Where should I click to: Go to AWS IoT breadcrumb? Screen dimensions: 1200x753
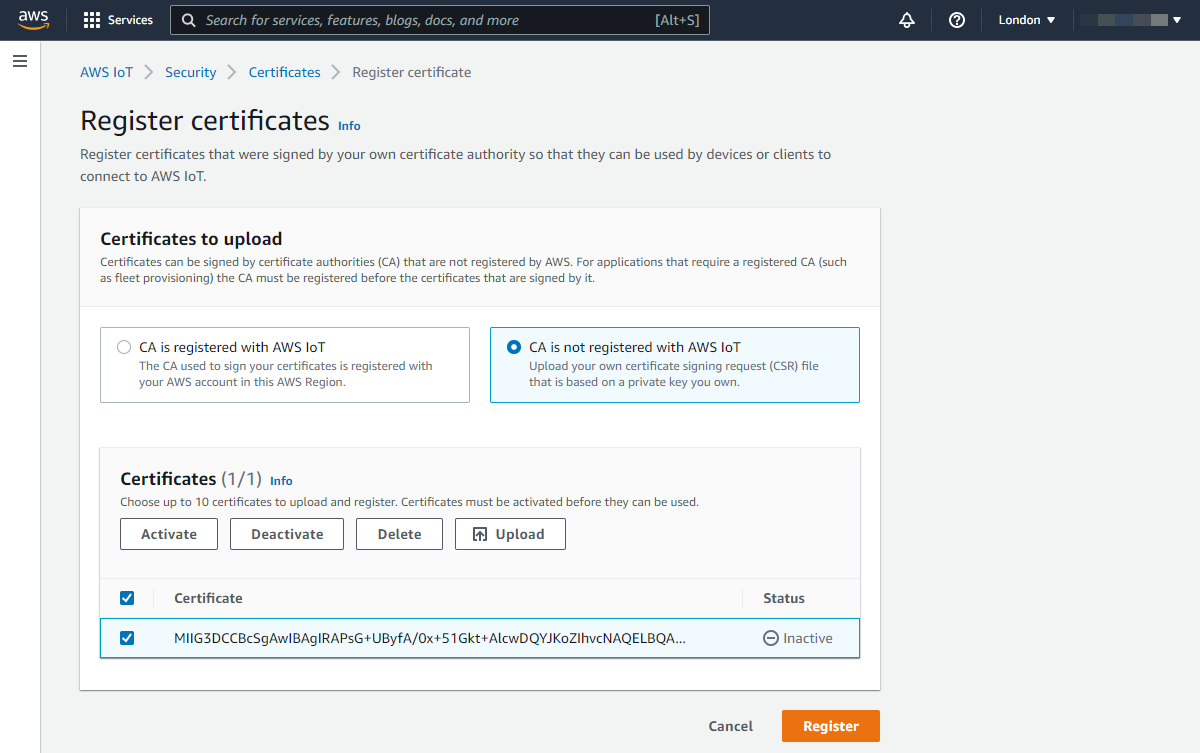107,72
